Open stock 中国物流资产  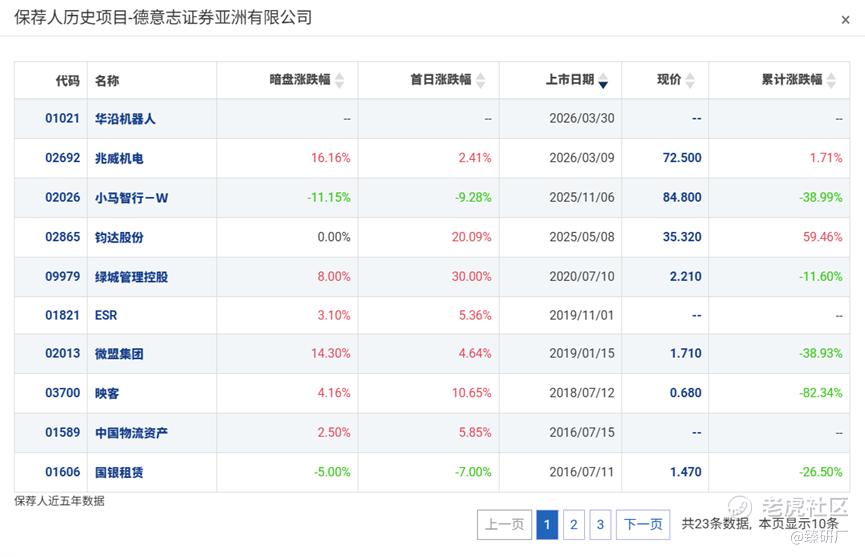click(x=131, y=433)
